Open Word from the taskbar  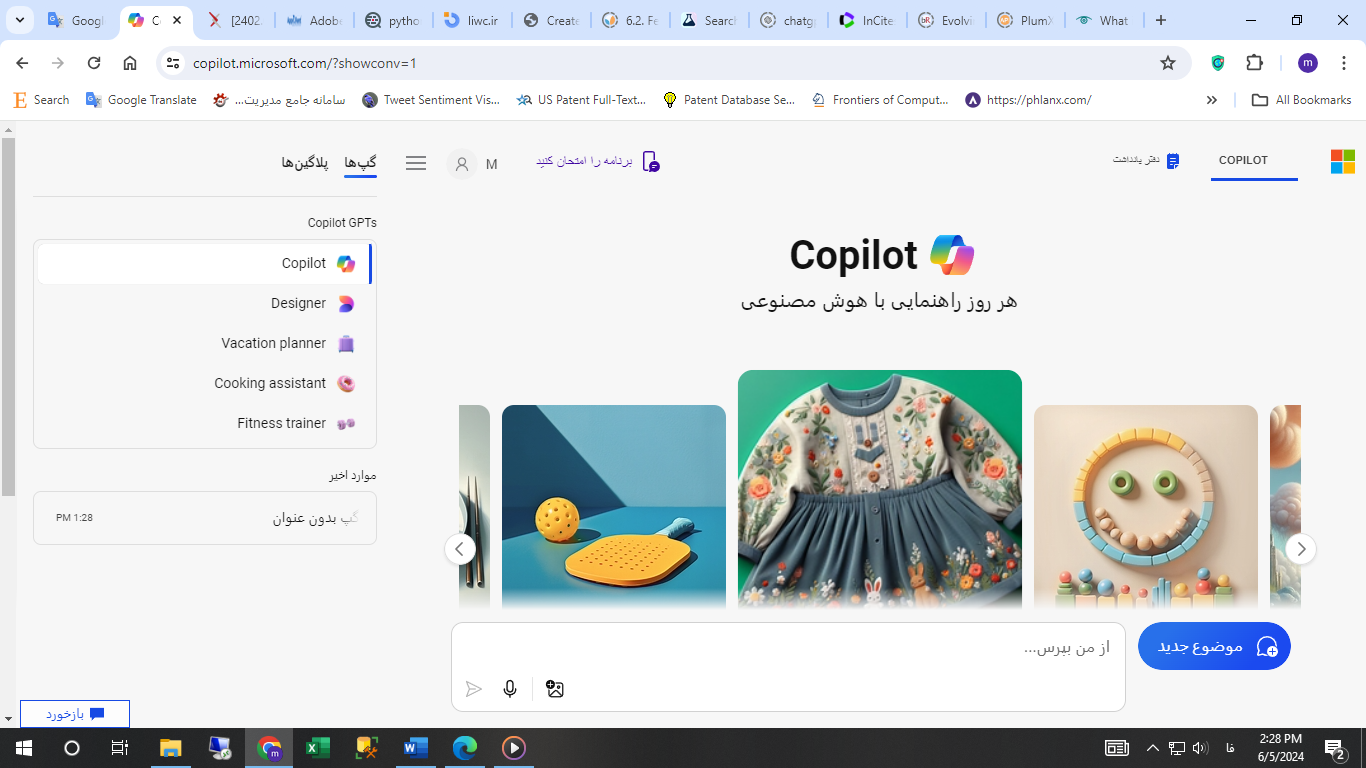pos(416,747)
